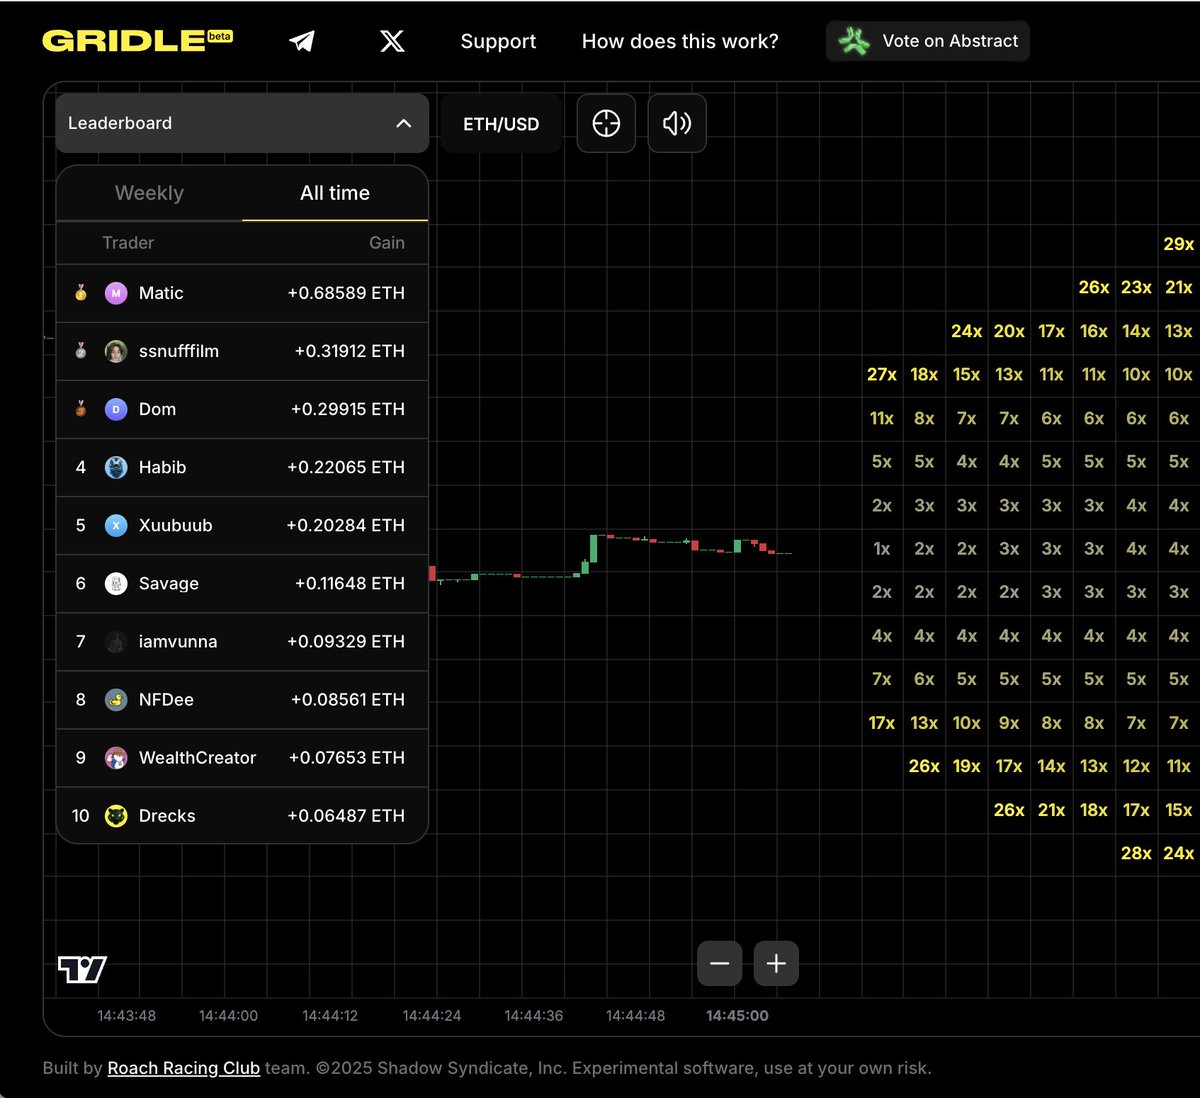1200x1098 pixels.
Task: Click the crosshair recenter chart icon
Action: coord(606,123)
